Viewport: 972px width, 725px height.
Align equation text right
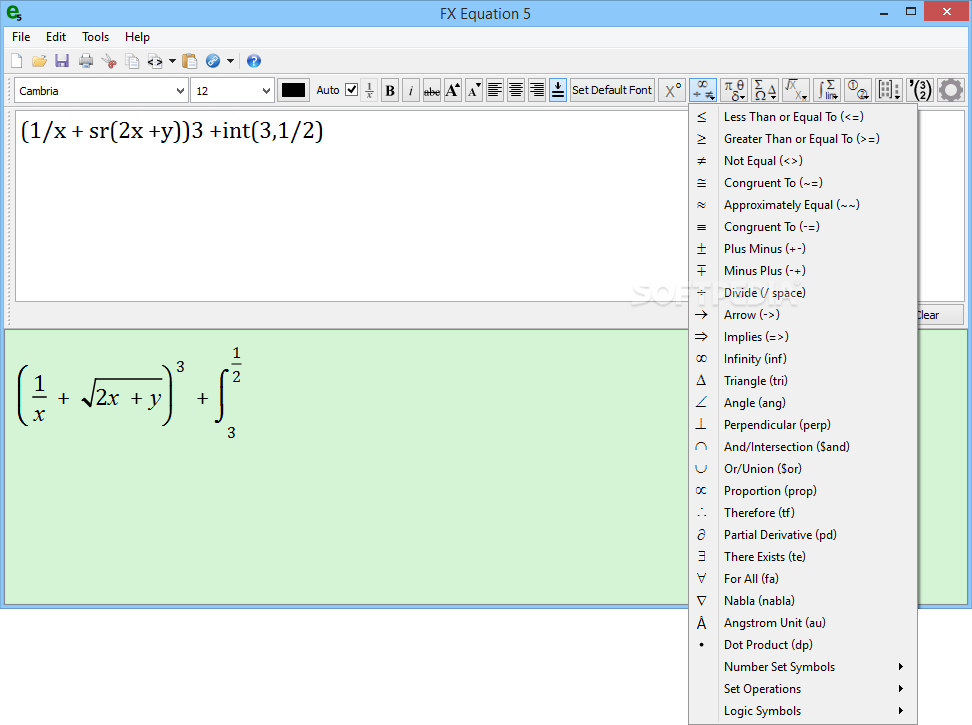(537, 90)
